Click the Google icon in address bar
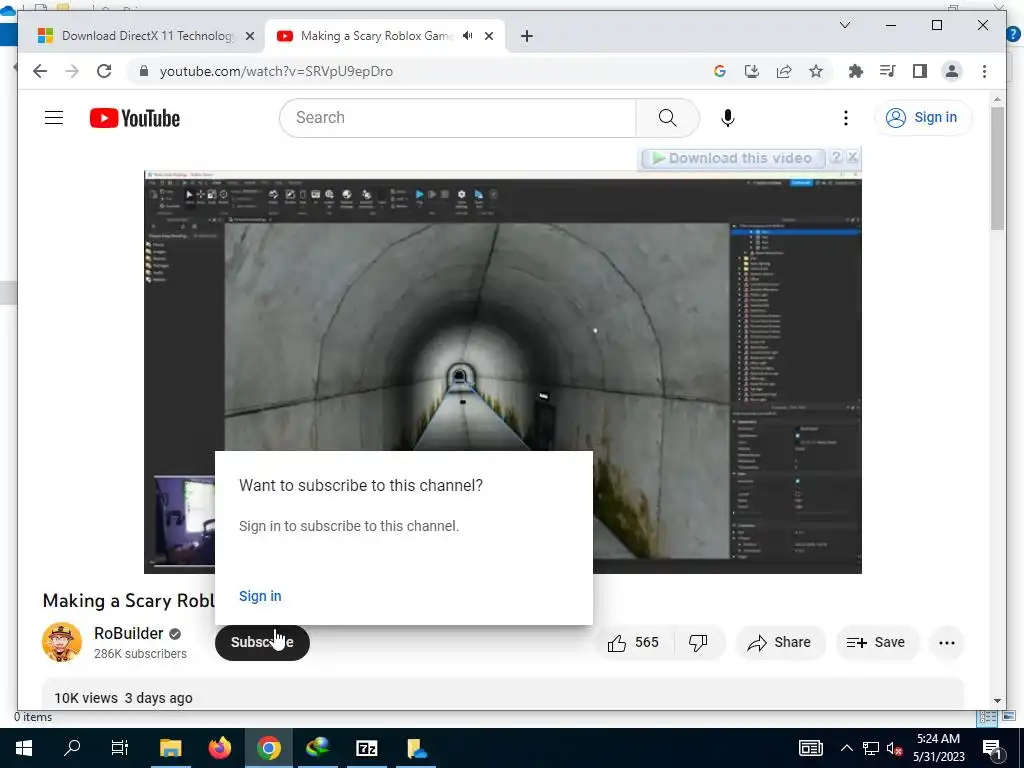The image size is (1024, 768). click(x=720, y=71)
